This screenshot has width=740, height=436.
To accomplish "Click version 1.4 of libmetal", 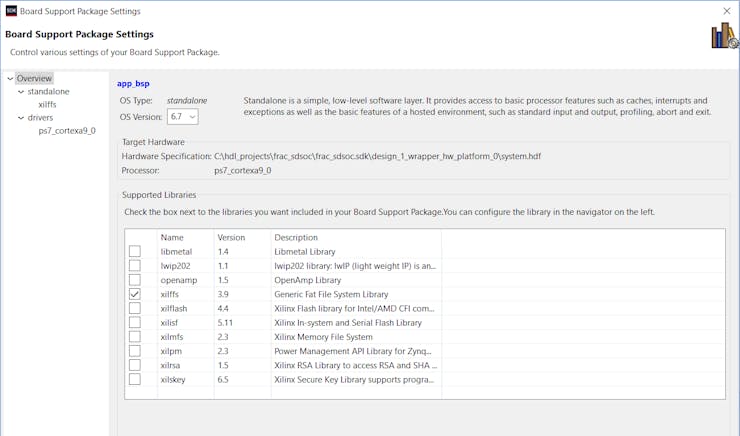I will click(223, 252).
